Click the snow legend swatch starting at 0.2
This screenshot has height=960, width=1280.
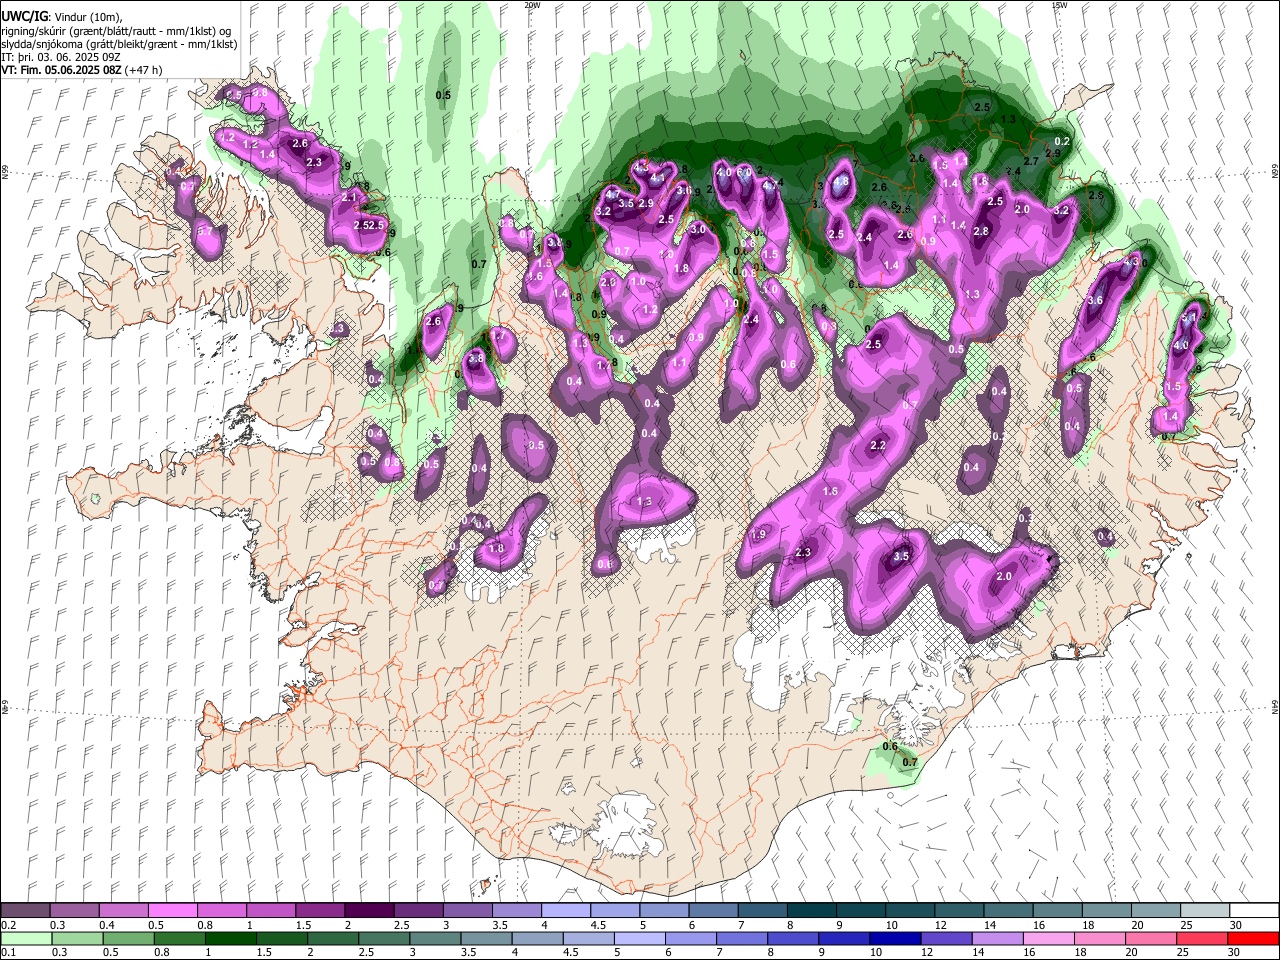tap(25, 911)
